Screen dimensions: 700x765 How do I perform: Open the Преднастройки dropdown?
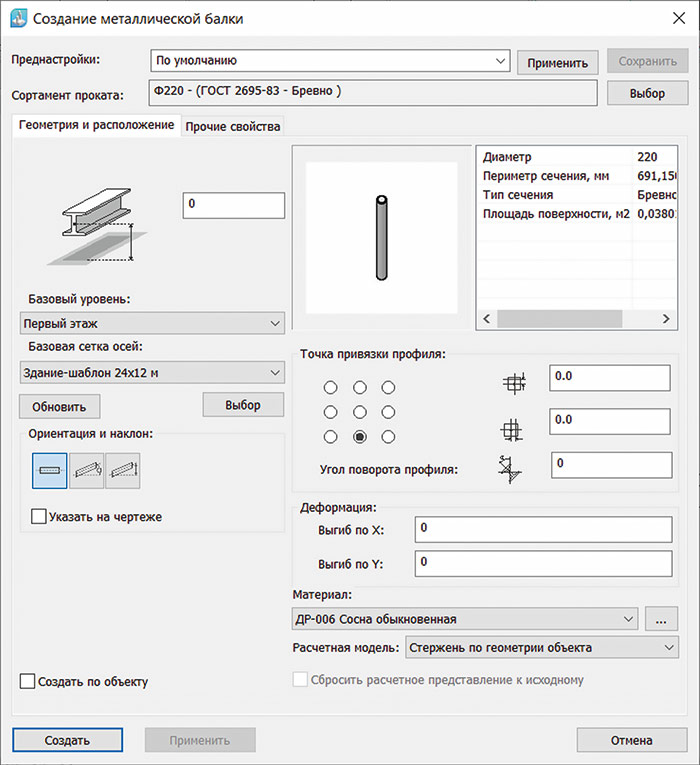pyautogui.click(x=330, y=61)
